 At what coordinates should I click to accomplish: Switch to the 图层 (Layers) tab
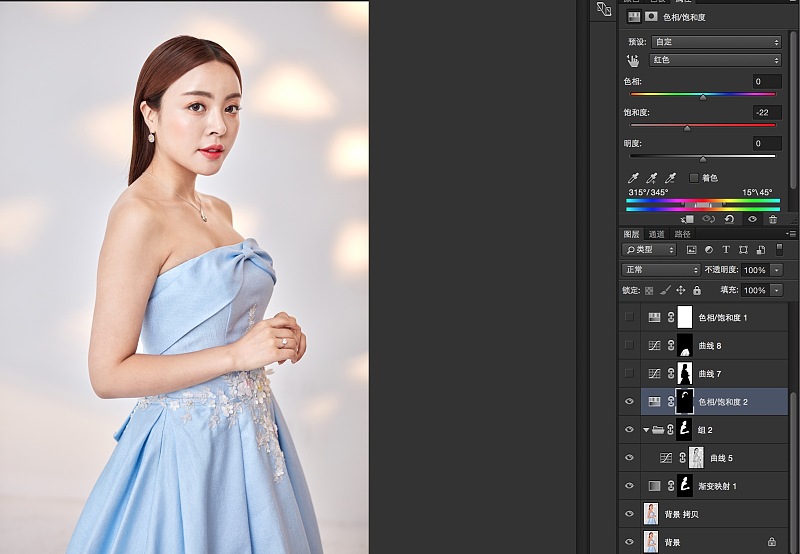[631, 234]
